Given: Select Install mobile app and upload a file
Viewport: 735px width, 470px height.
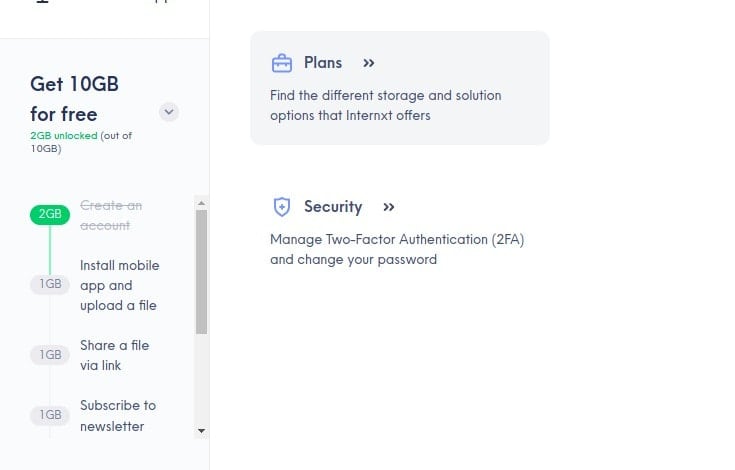Looking at the screenshot, I should click(x=120, y=285).
